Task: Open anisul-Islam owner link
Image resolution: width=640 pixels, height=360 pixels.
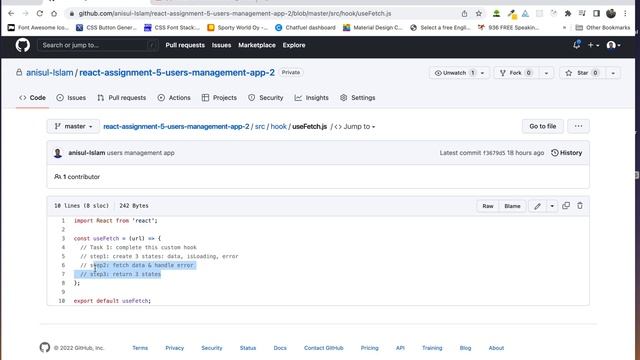Action: [x=49, y=73]
